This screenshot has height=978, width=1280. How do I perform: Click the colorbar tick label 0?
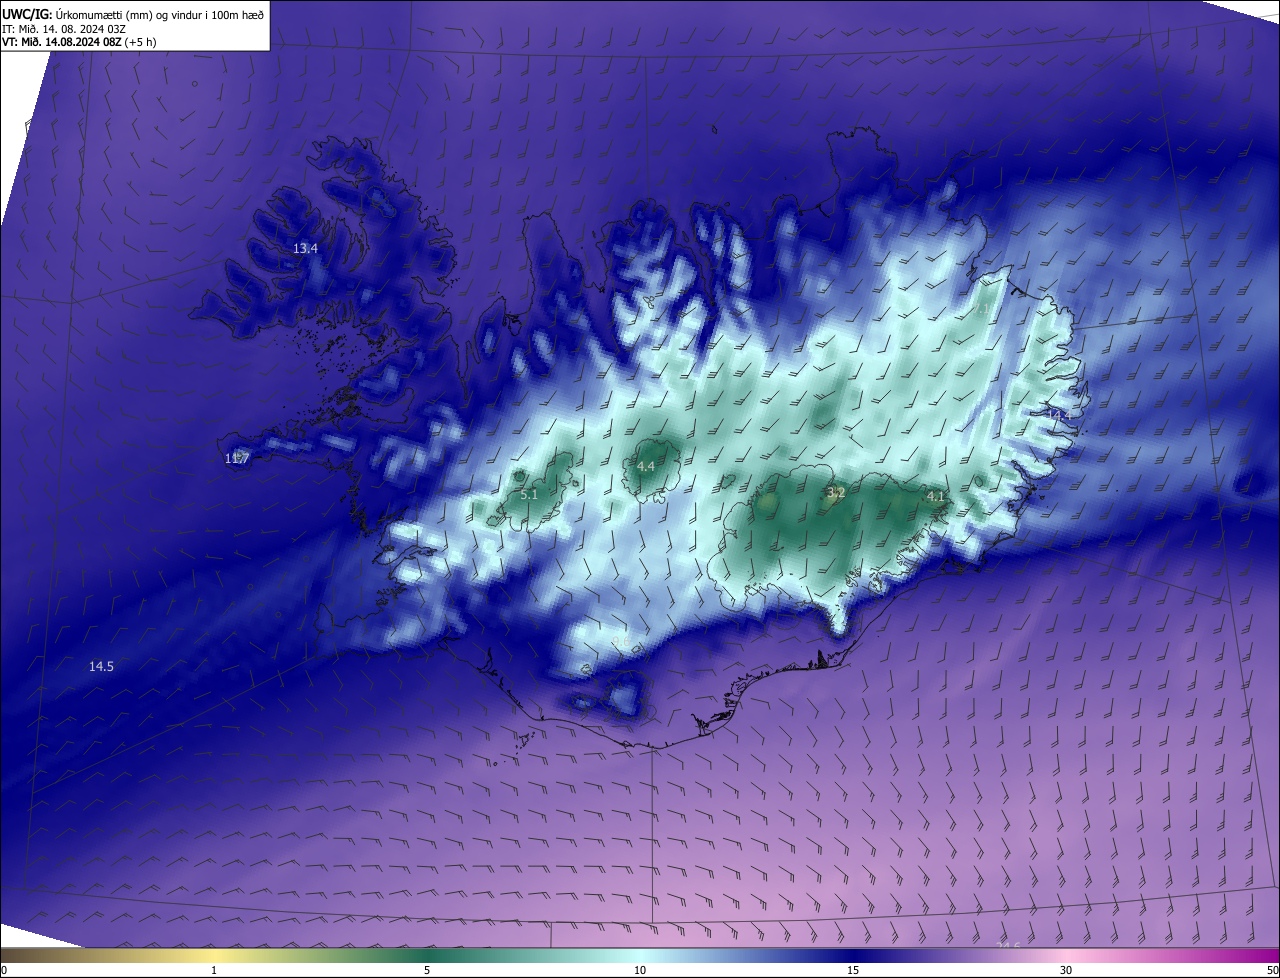(4, 970)
